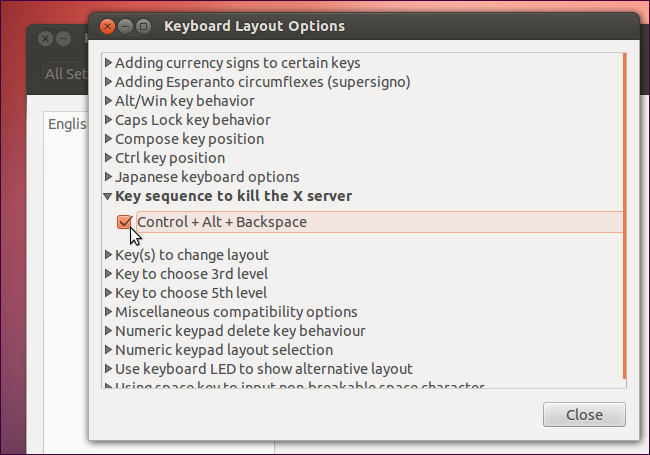The width and height of the screenshot is (650, 455).
Task: Close the Keyboard Layout Options window
Action: (x=109, y=26)
